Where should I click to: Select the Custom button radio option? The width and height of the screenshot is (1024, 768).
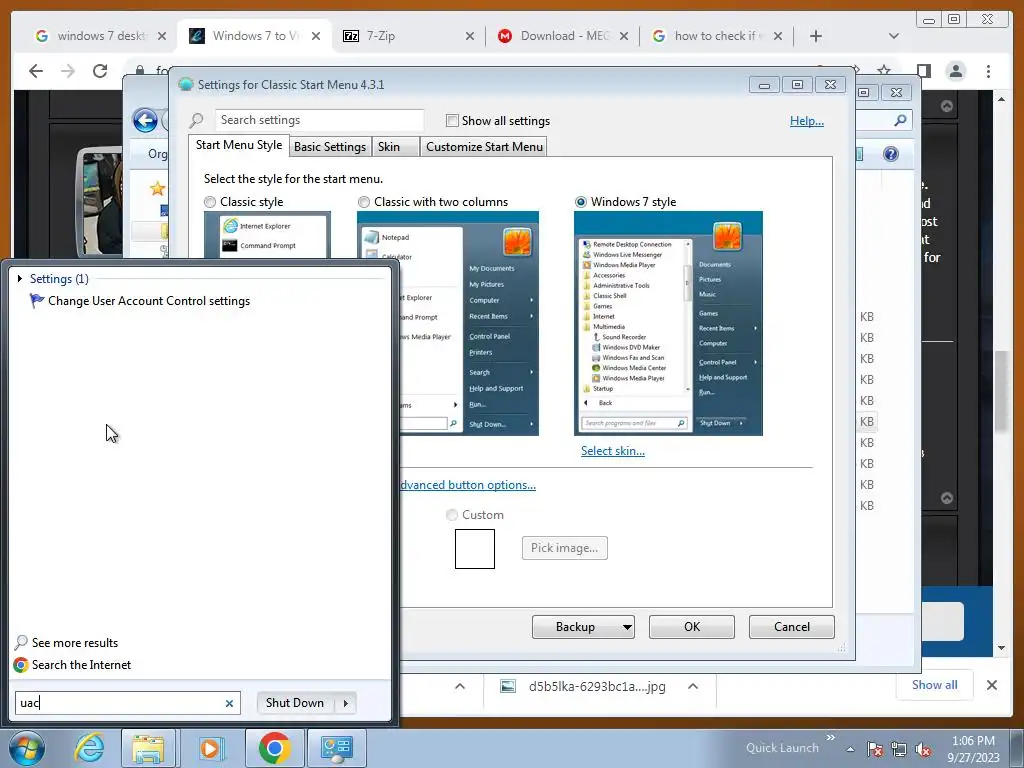(x=452, y=515)
